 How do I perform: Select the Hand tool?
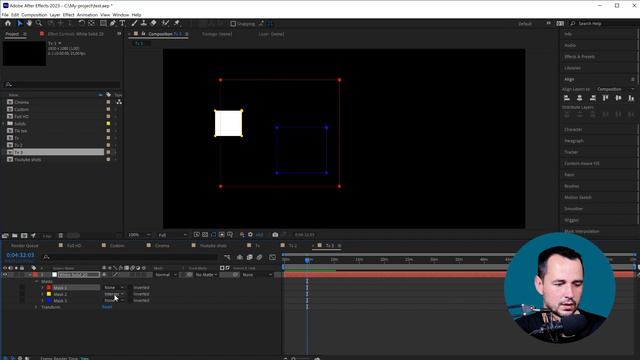point(29,24)
